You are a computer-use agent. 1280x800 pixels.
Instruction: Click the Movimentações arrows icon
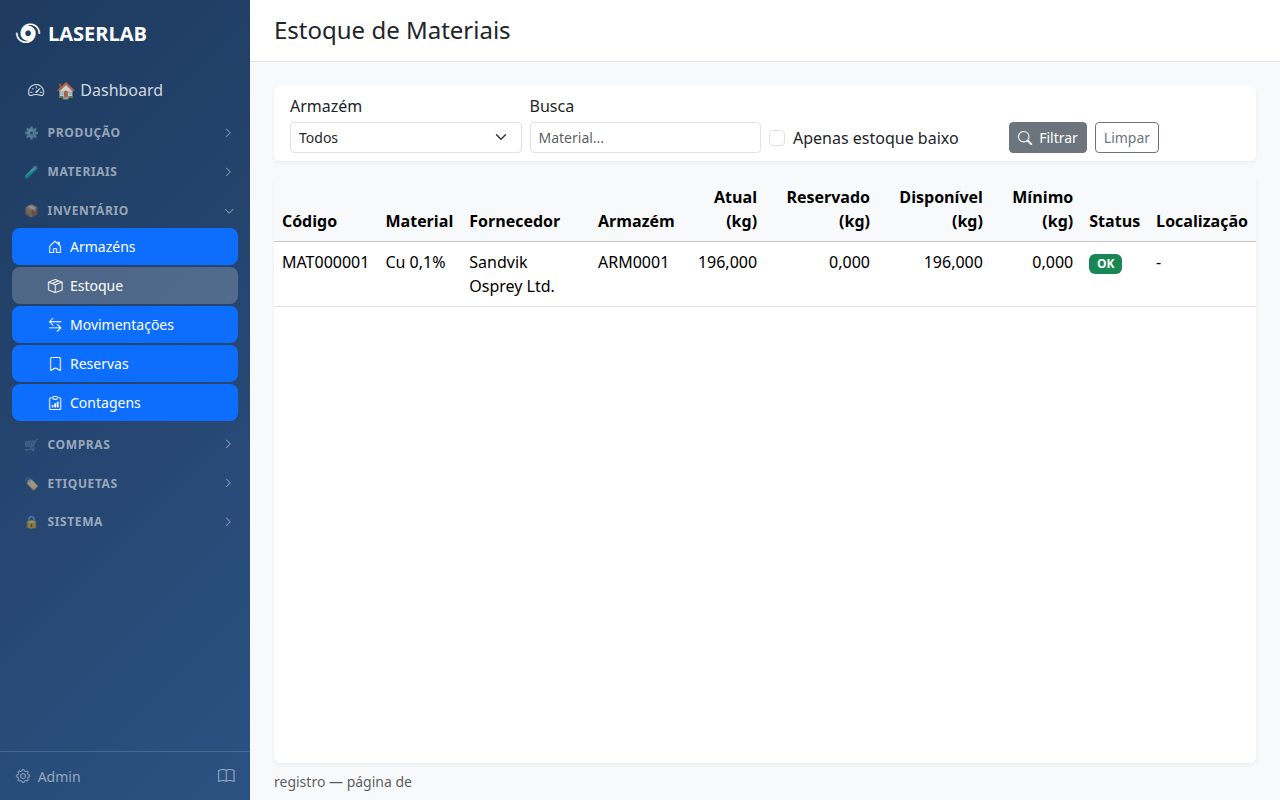(x=55, y=325)
